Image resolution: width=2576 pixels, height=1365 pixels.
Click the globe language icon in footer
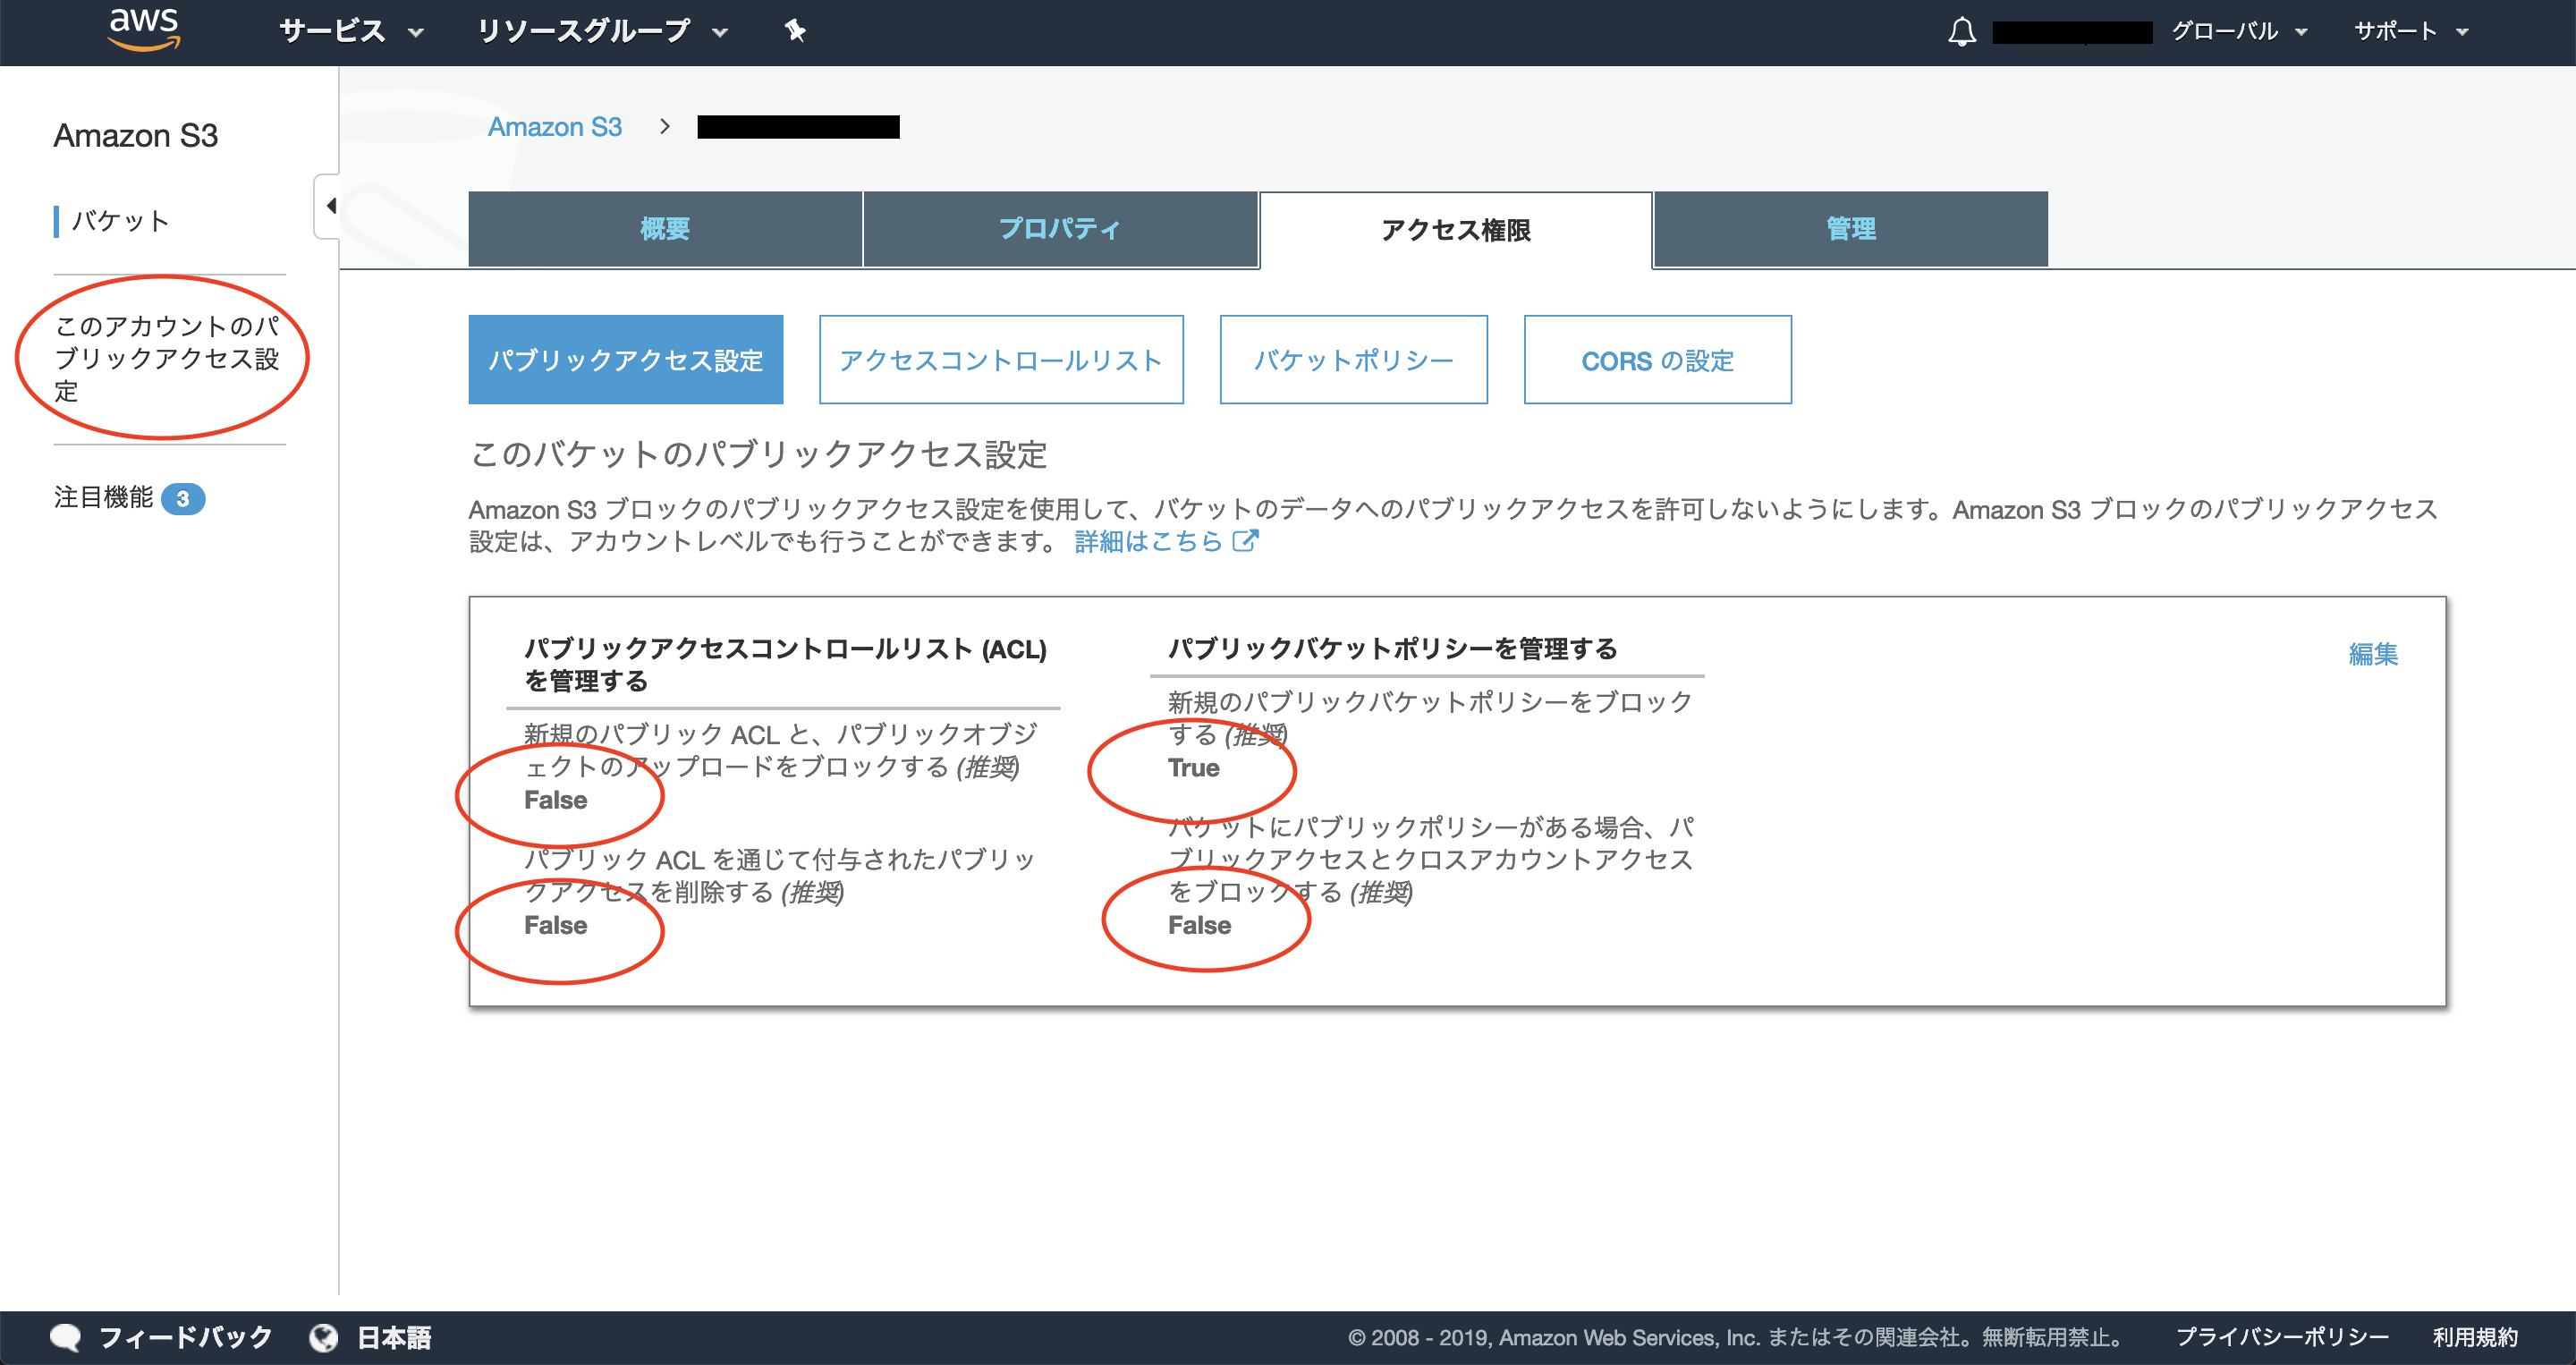coord(324,1337)
